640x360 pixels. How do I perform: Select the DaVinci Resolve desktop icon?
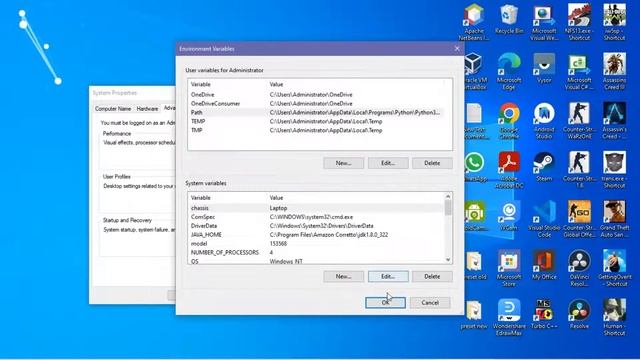pyautogui.click(x=579, y=268)
